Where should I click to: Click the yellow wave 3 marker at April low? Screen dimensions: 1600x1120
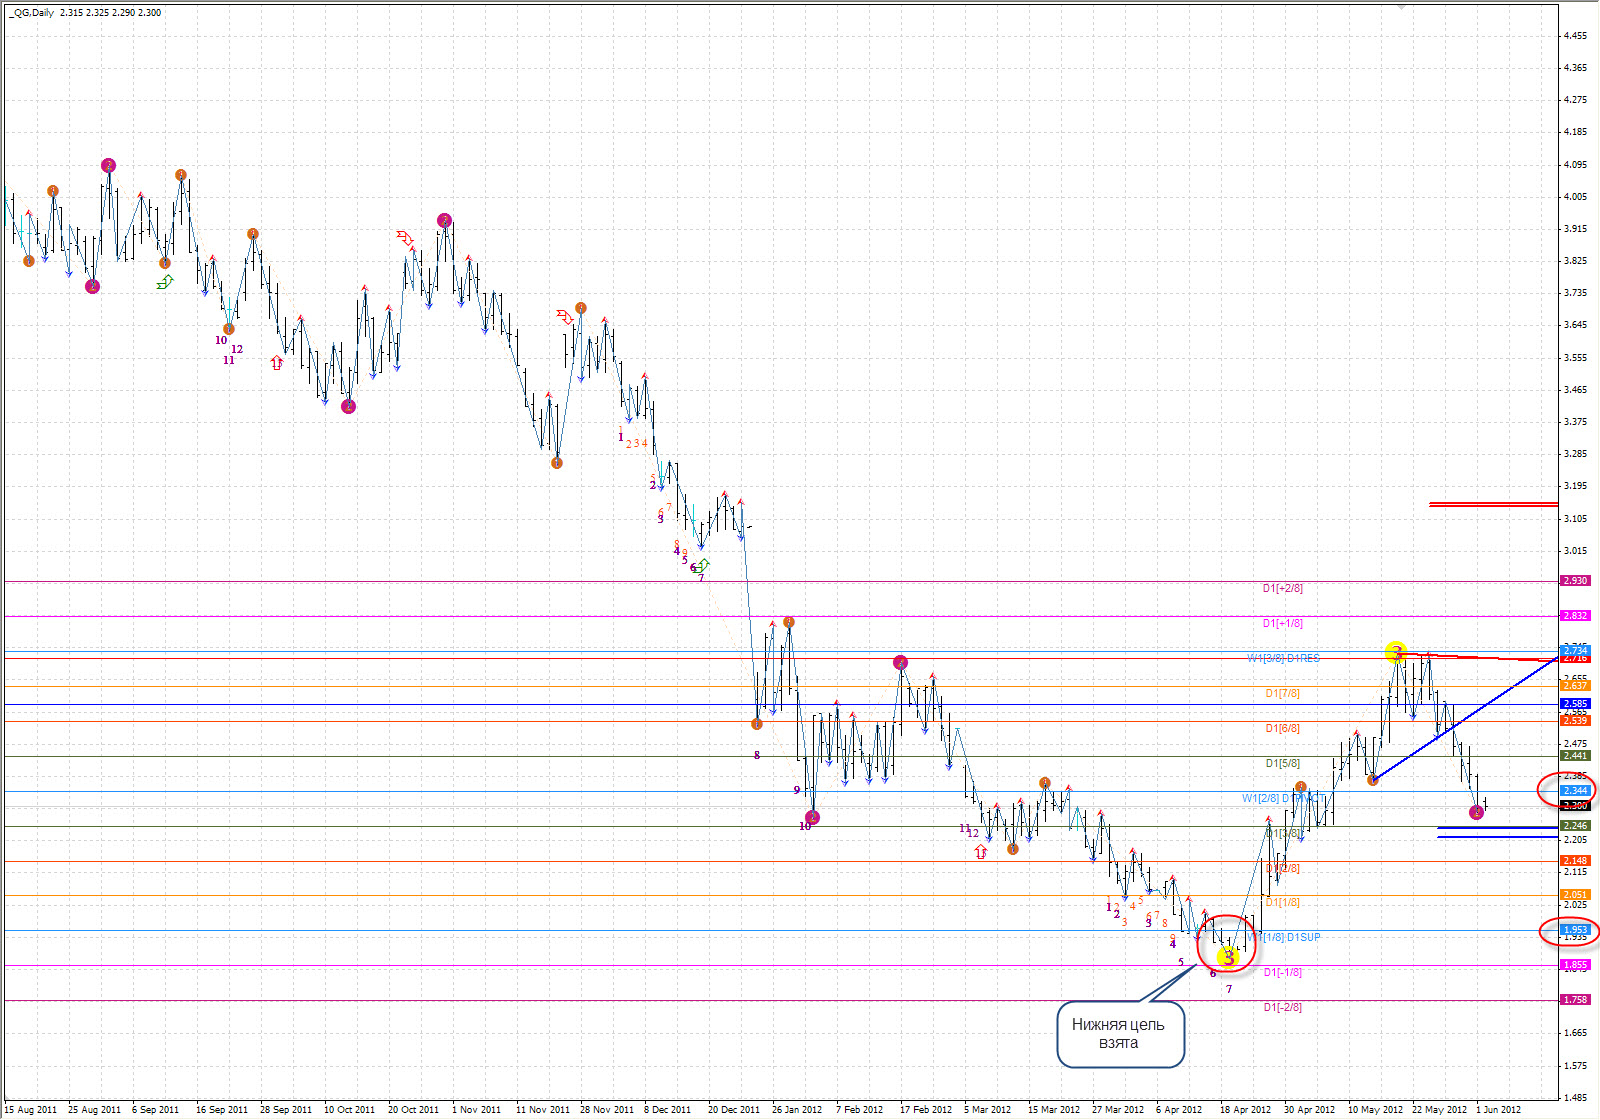(x=1228, y=956)
